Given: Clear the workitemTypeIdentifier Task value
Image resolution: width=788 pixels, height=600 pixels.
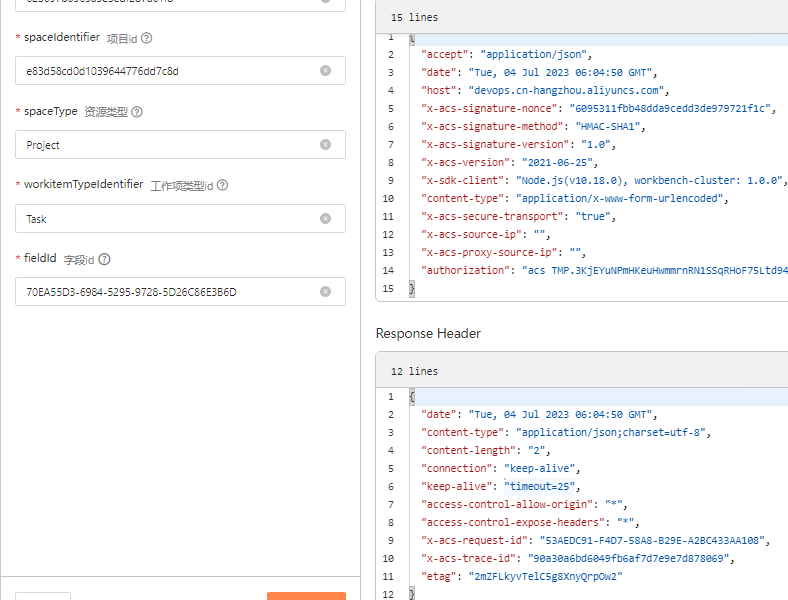Looking at the screenshot, I should tap(325, 219).
